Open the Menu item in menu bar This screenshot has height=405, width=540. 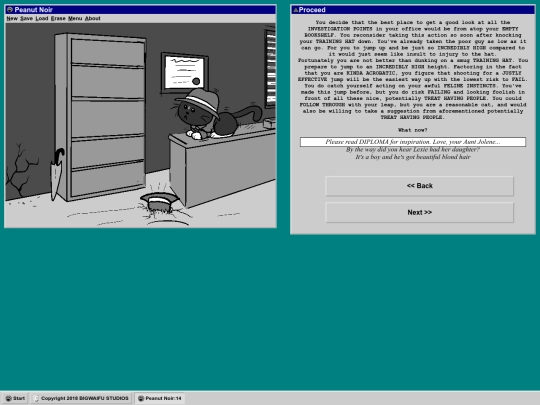75,18
